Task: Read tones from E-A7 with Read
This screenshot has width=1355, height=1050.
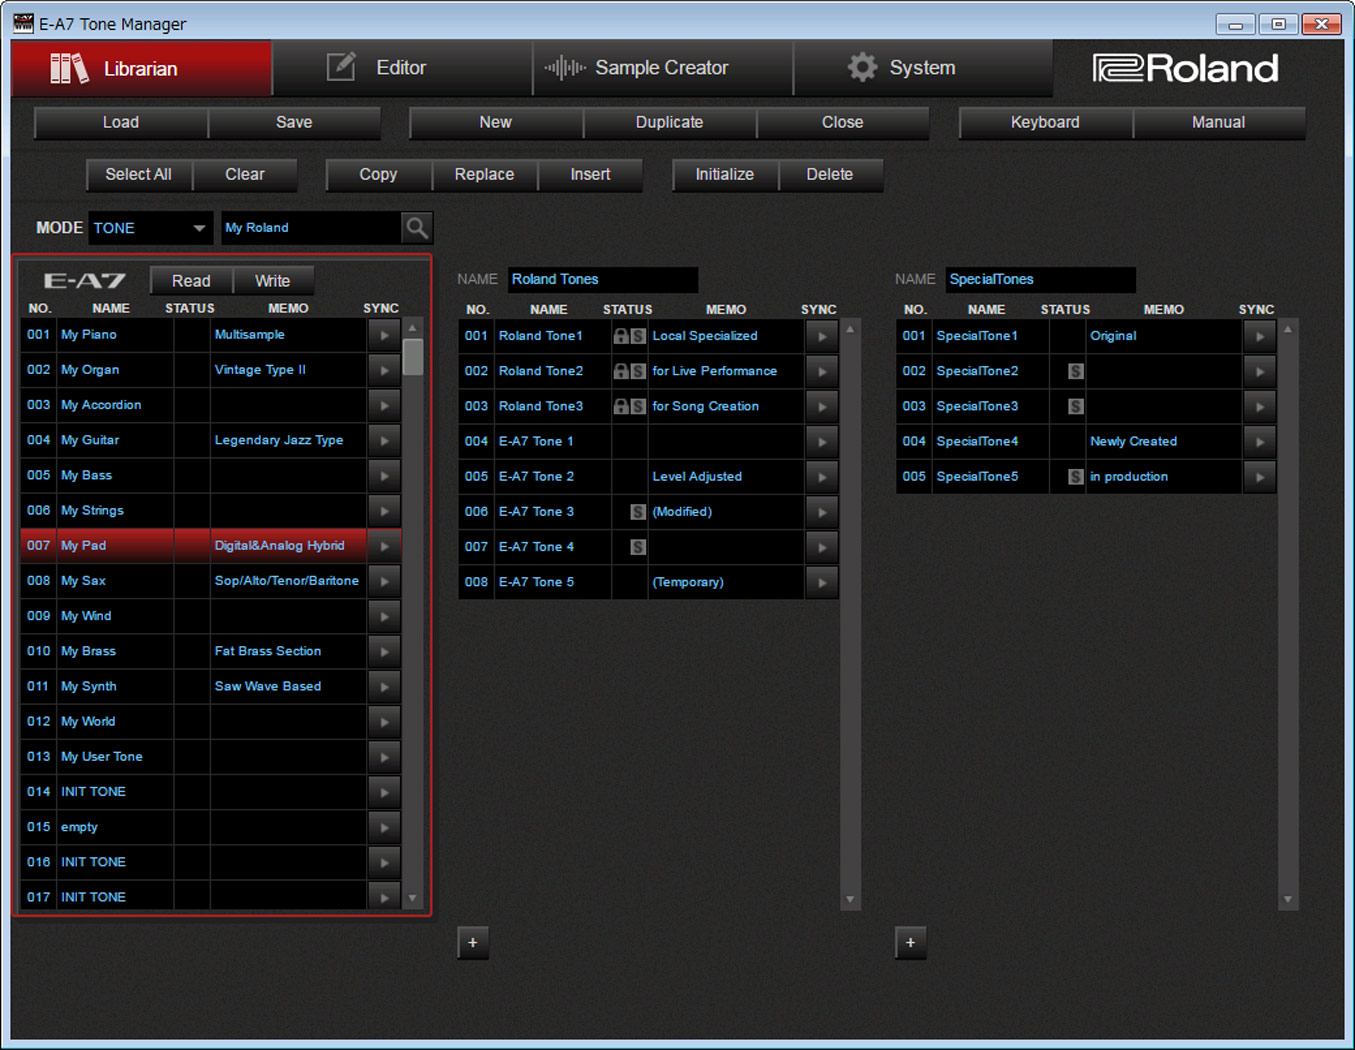Action: tap(191, 281)
